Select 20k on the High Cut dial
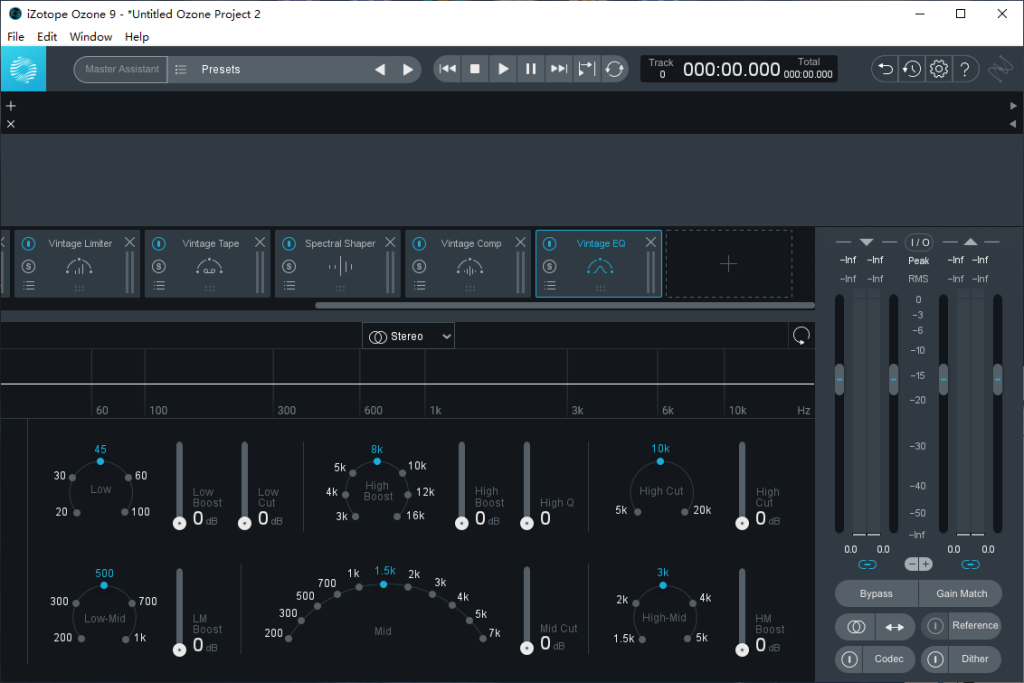 pos(684,512)
